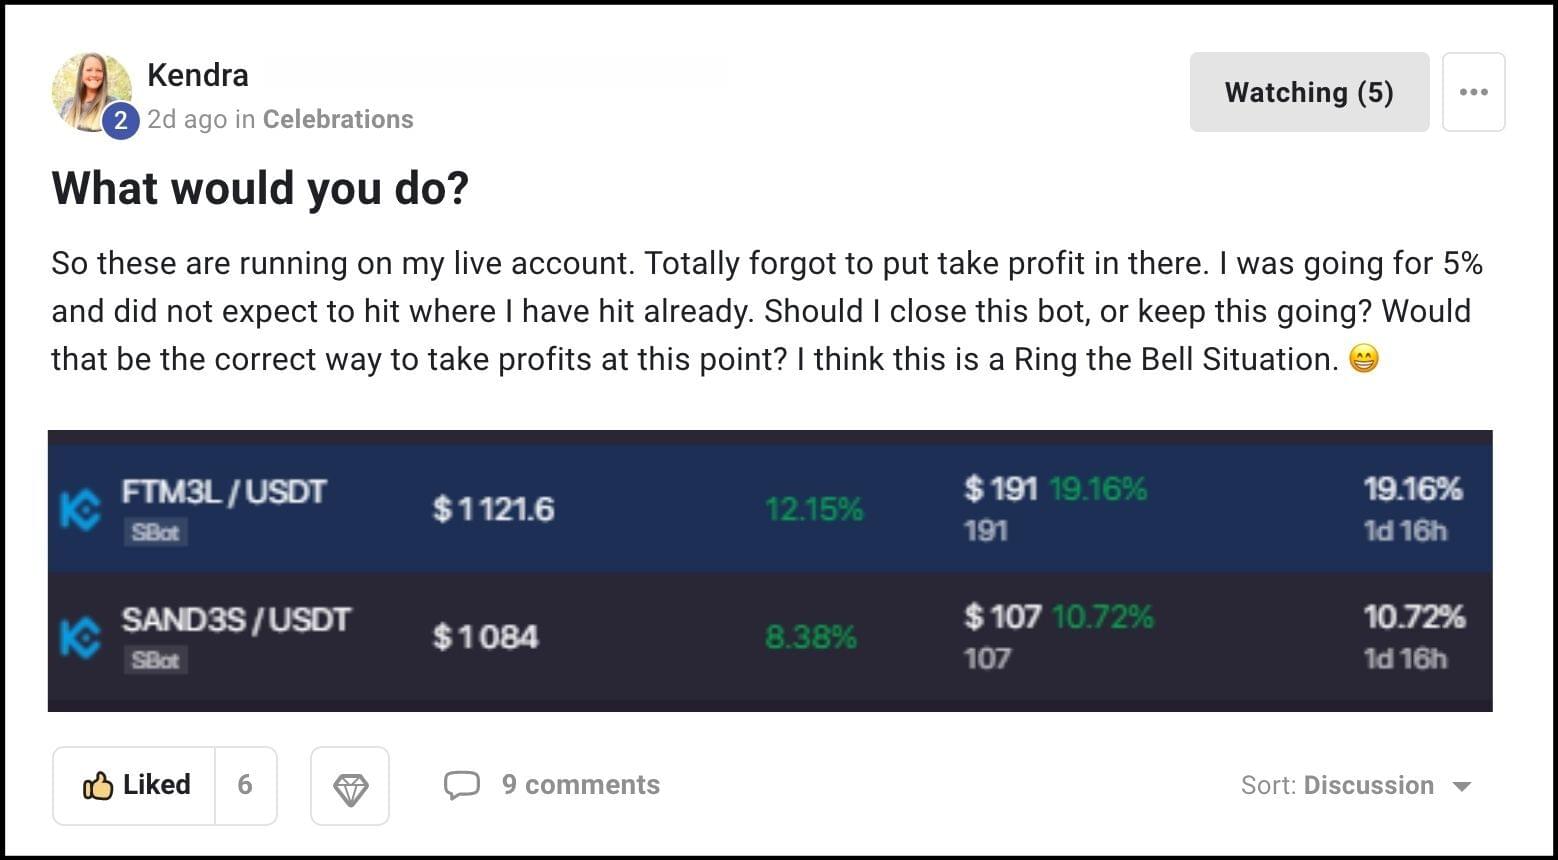Click the KuCoin logo beside SAND3S/USDT

click(80, 637)
